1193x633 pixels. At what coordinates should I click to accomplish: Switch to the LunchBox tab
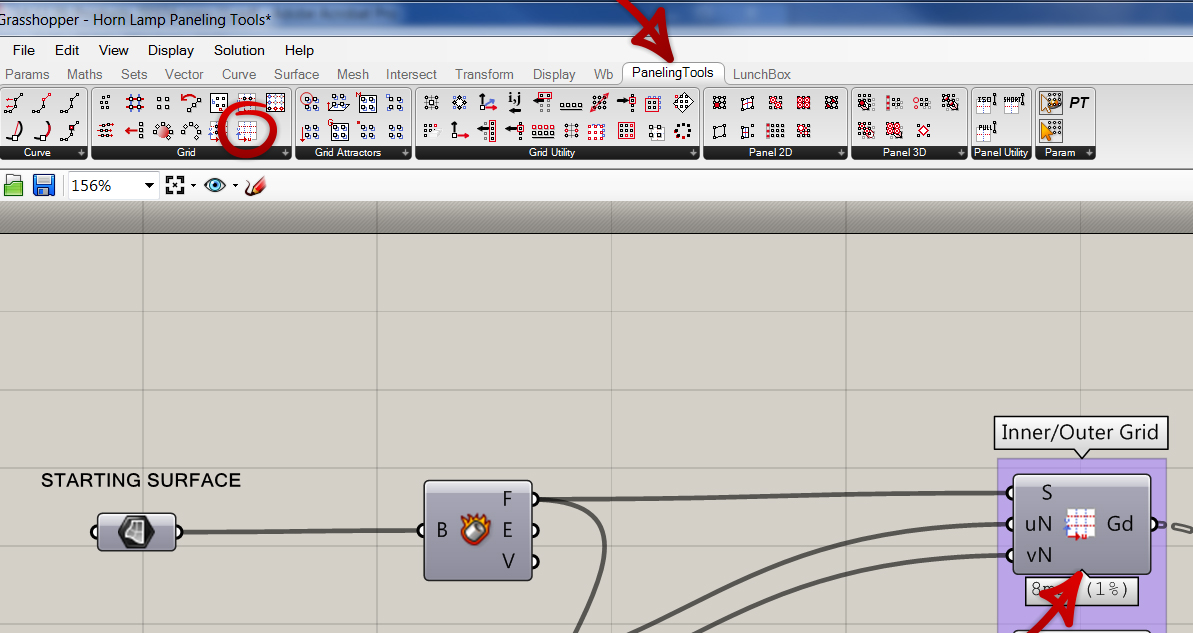(762, 74)
